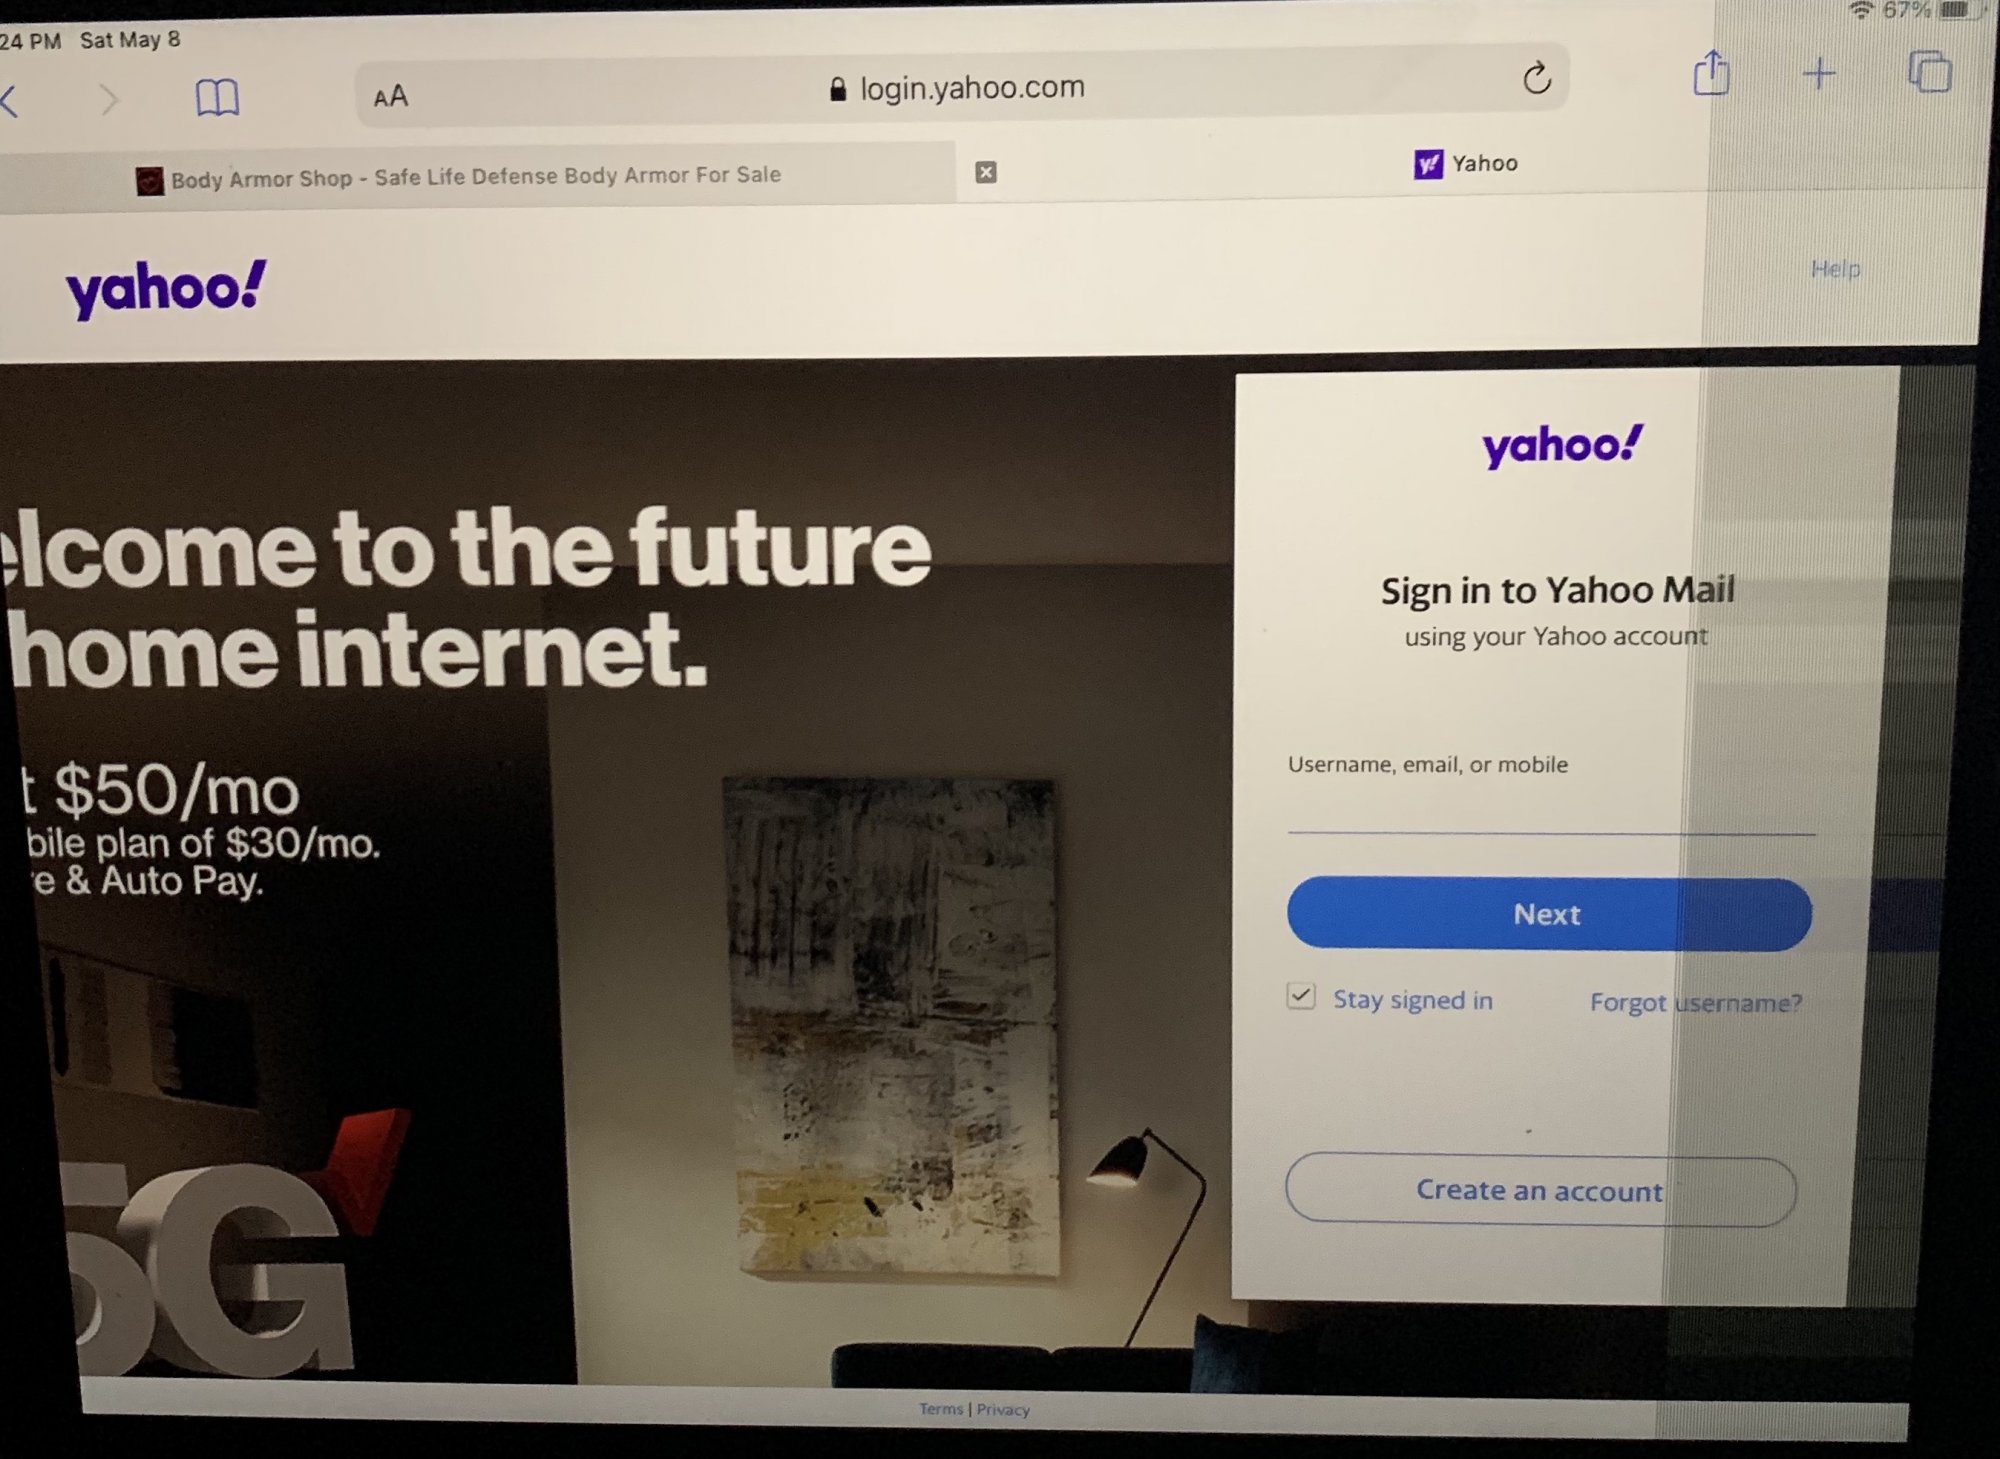The width and height of the screenshot is (2000, 1459).
Task: Switch to the Yahoo tab
Action: click(x=1466, y=163)
